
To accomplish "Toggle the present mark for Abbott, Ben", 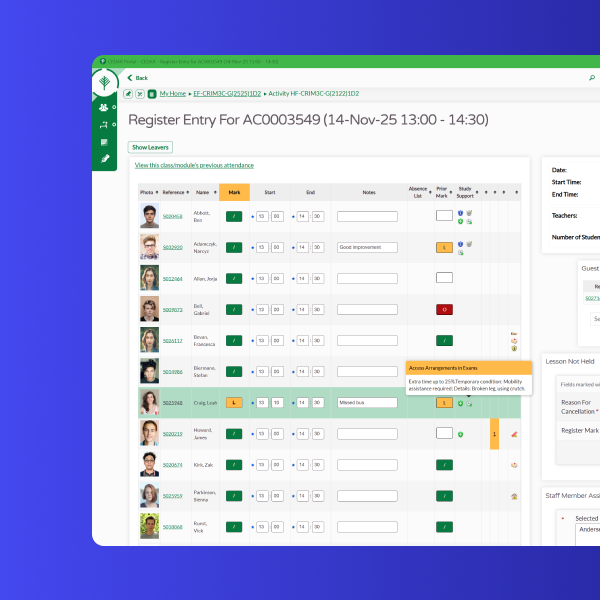I will coord(234,216).
